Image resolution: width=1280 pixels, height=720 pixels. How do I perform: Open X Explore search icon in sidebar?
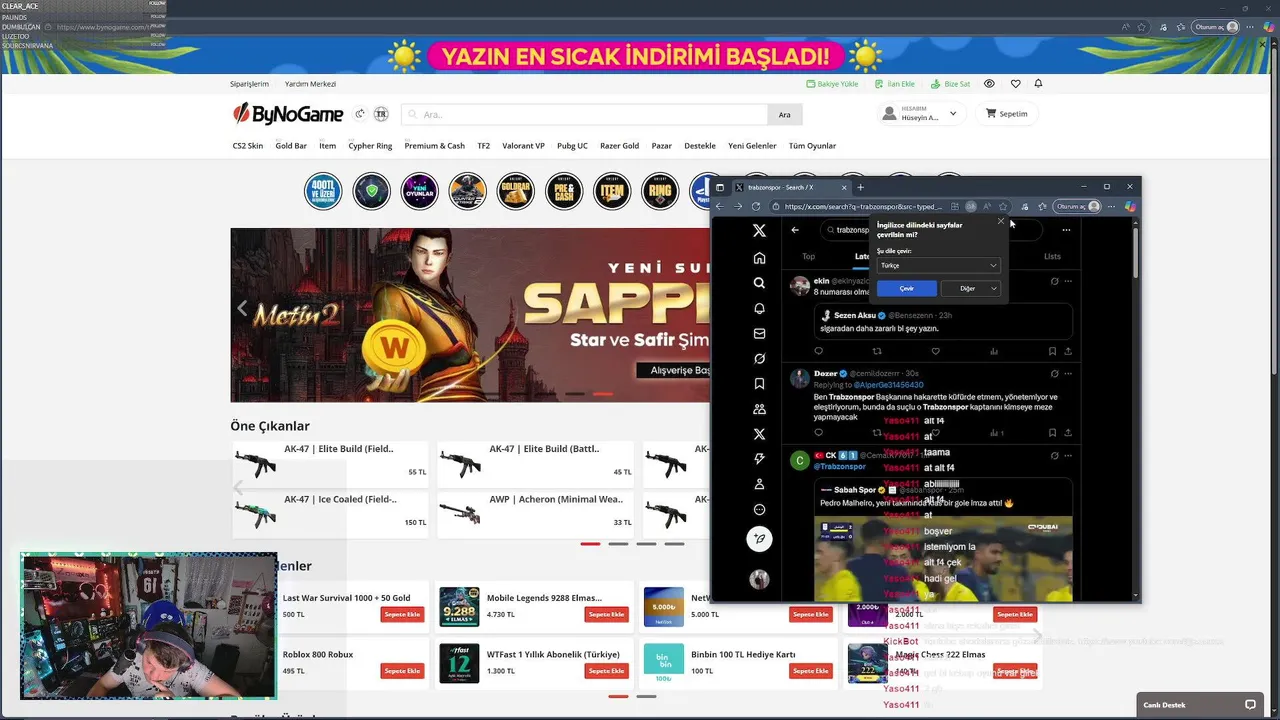coord(759,283)
